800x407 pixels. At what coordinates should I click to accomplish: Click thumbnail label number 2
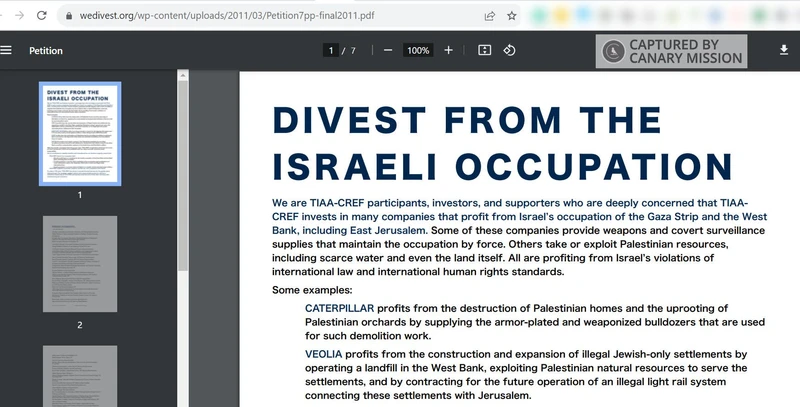pos(80,324)
